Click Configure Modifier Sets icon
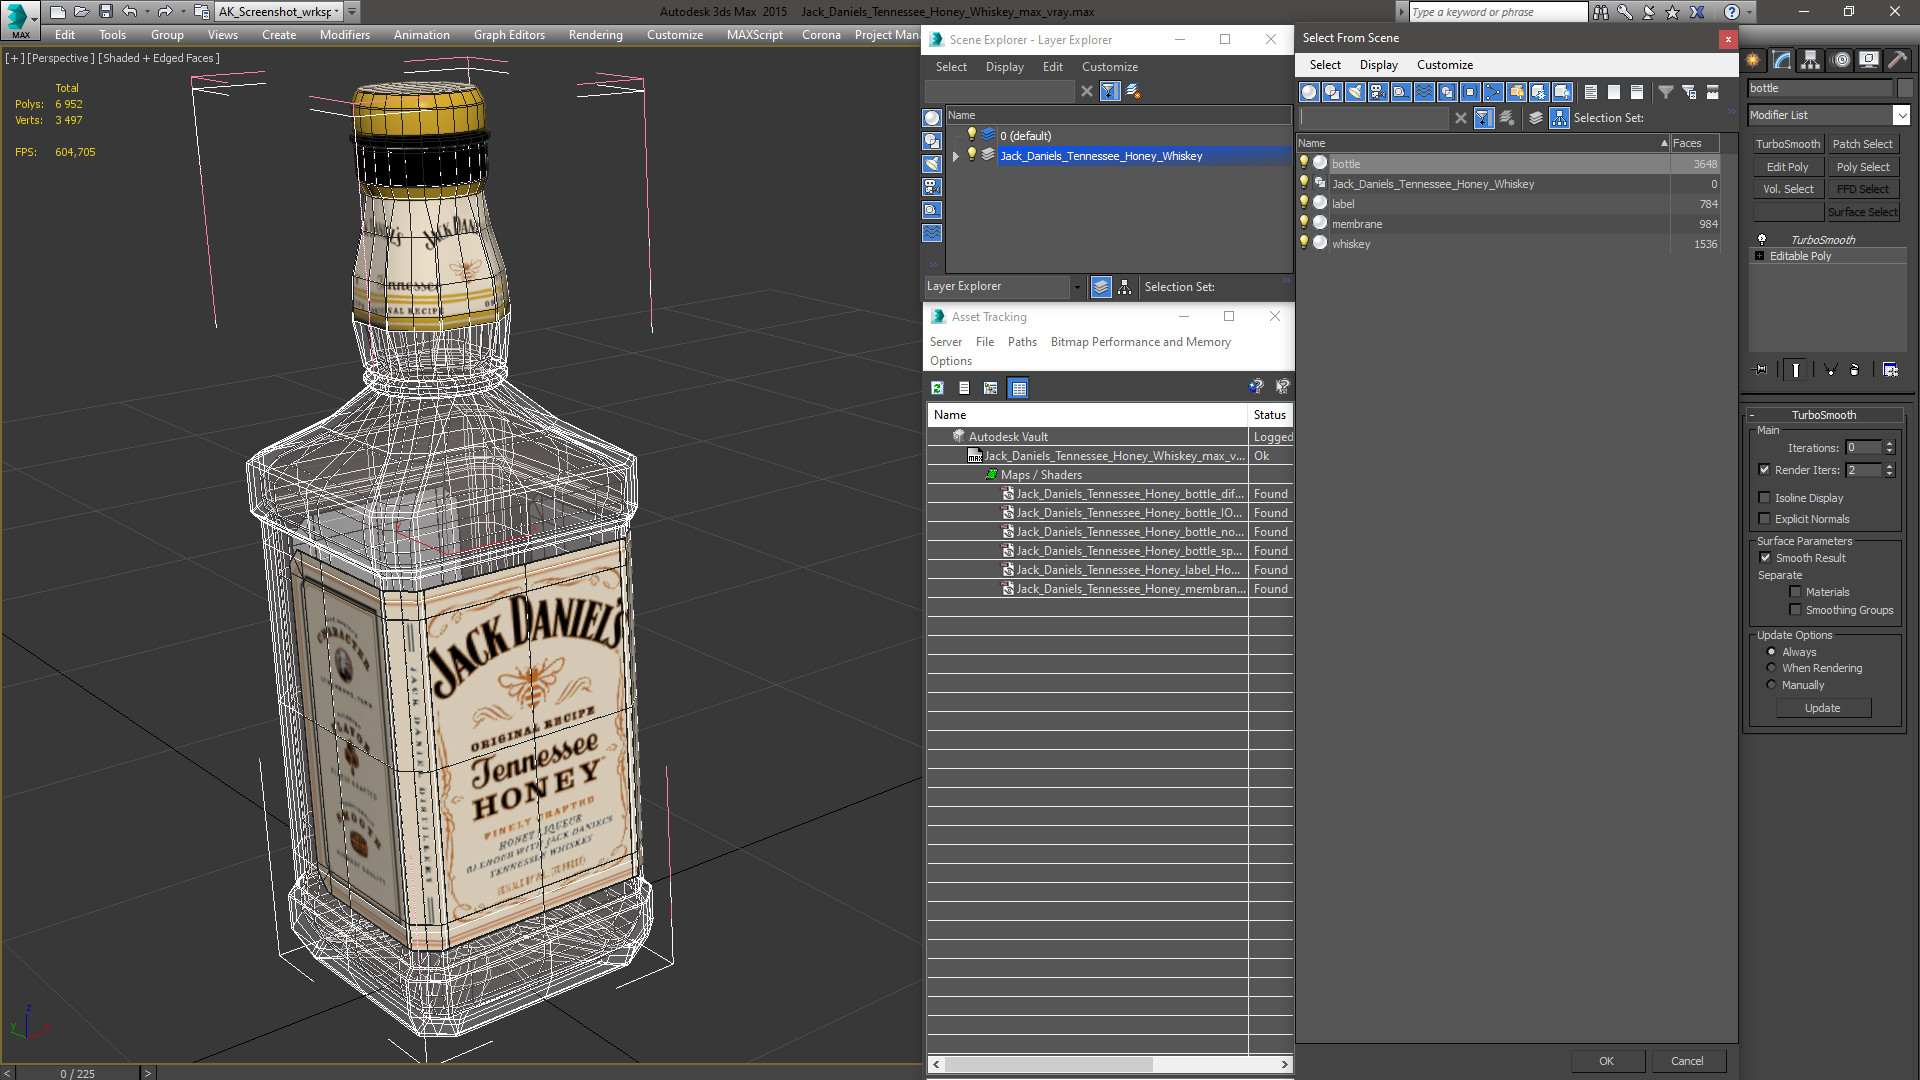This screenshot has height=1080, width=1920. tap(1890, 370)
